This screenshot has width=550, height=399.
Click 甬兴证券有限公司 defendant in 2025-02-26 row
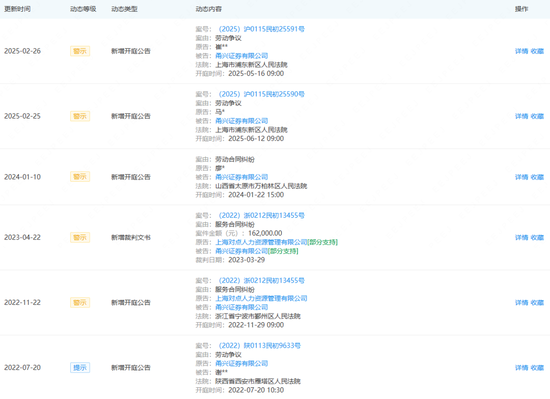tap(242, 56)
